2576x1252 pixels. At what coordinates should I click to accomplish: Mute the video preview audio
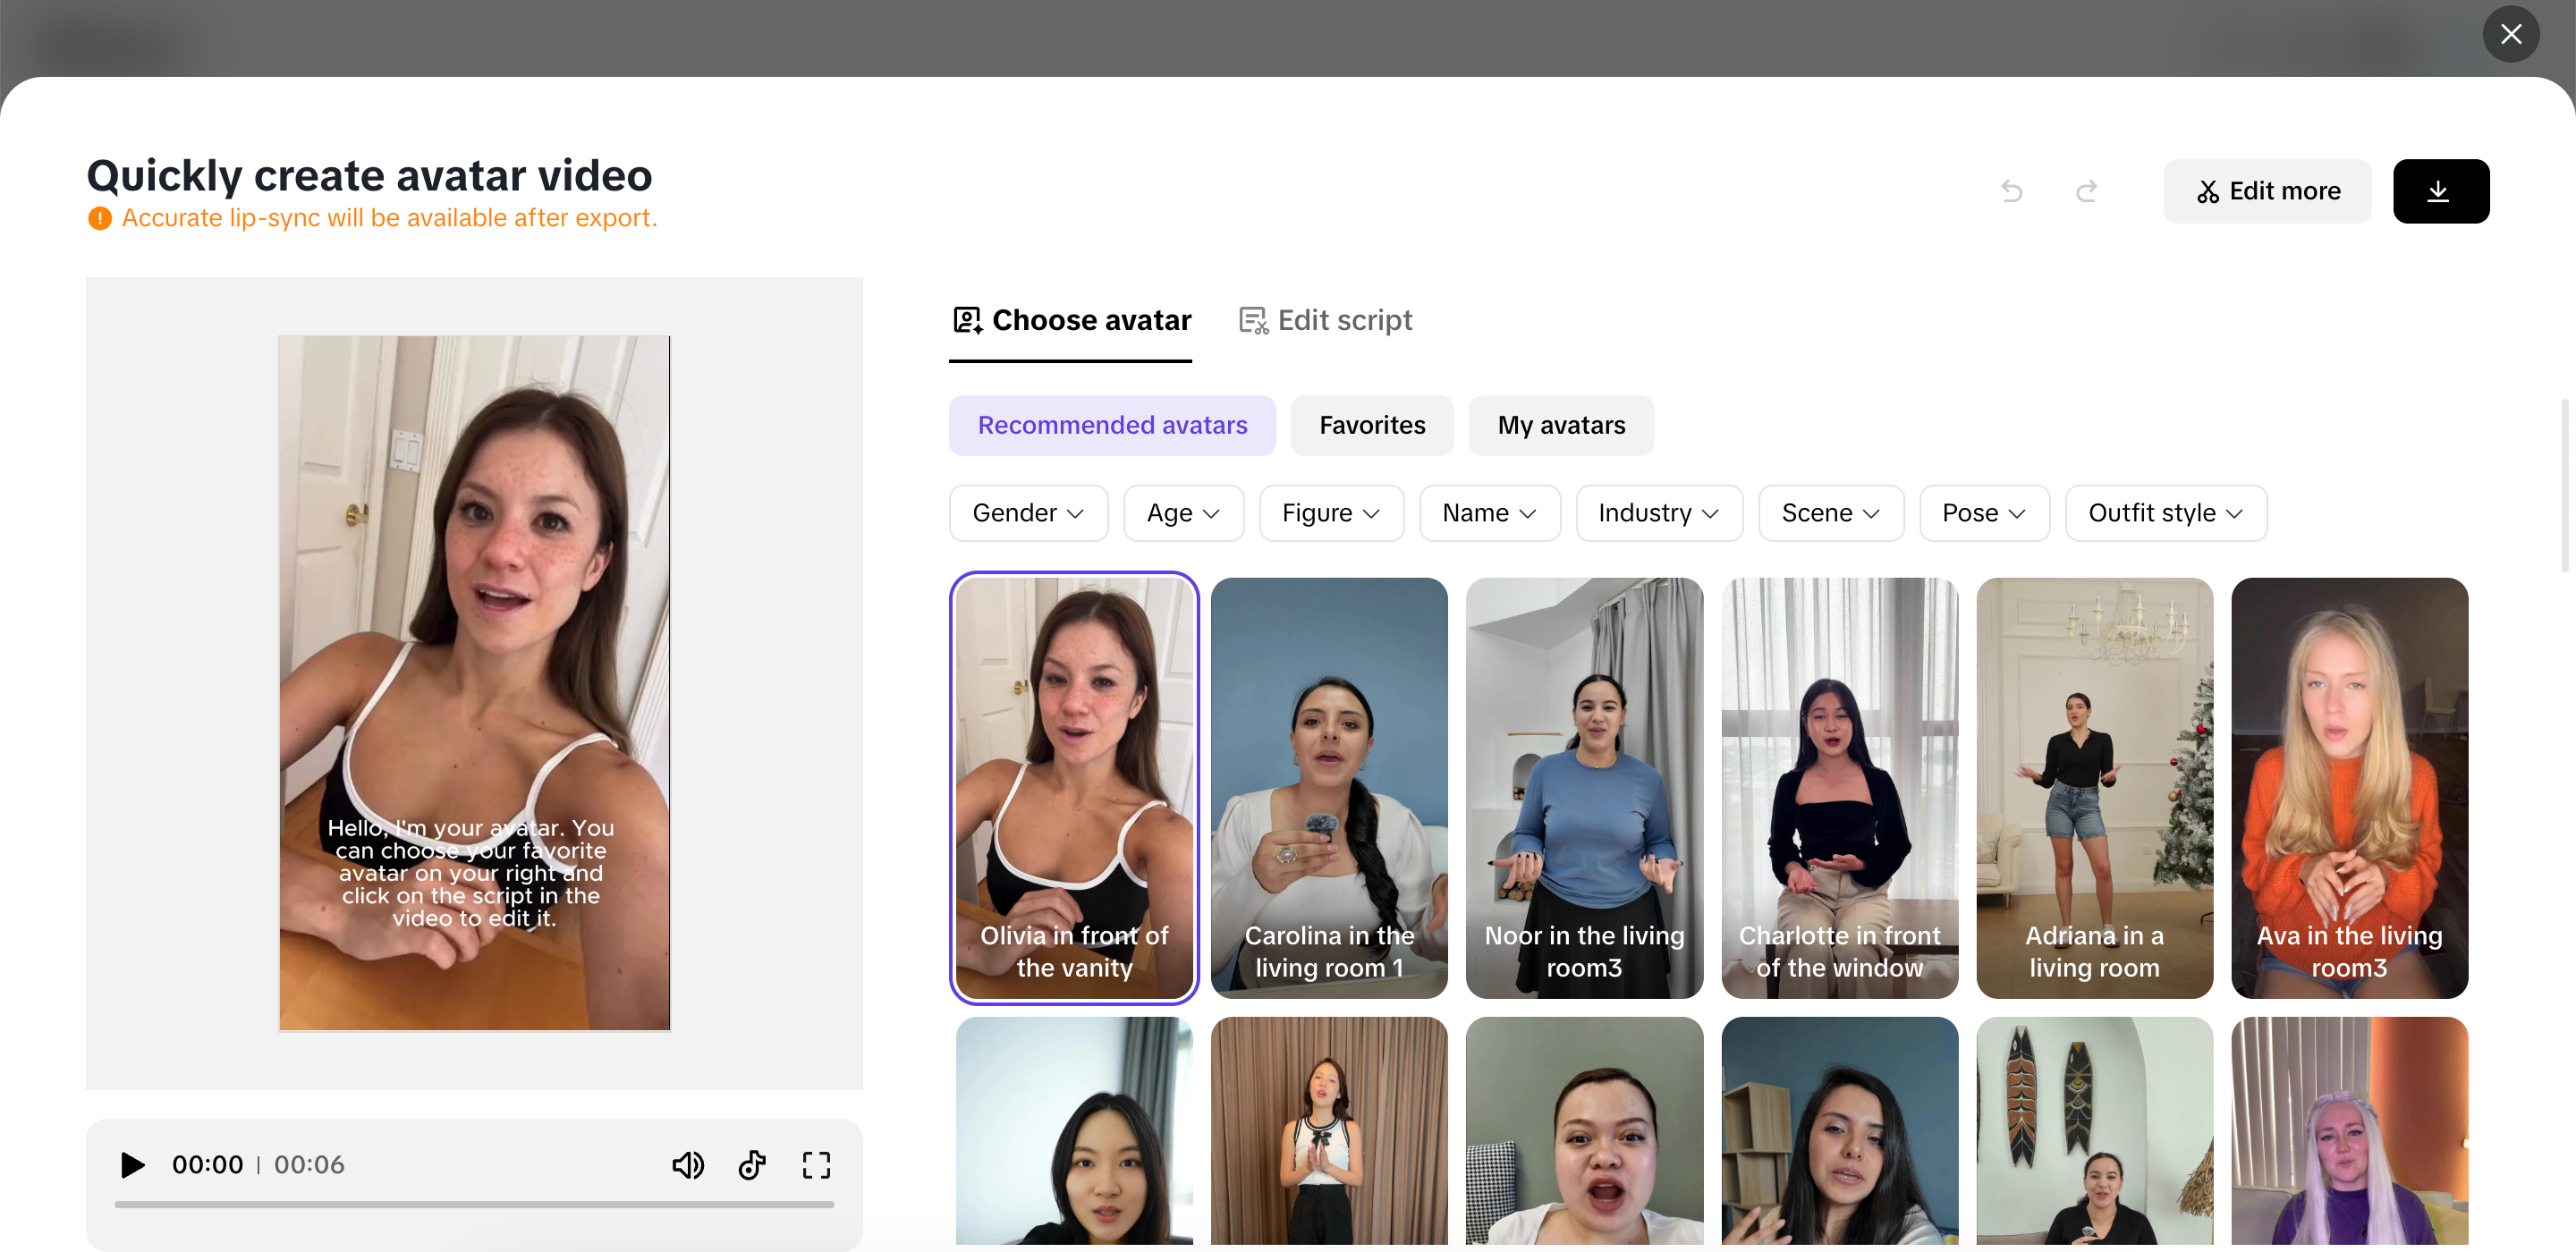(x=688, y=1165)
